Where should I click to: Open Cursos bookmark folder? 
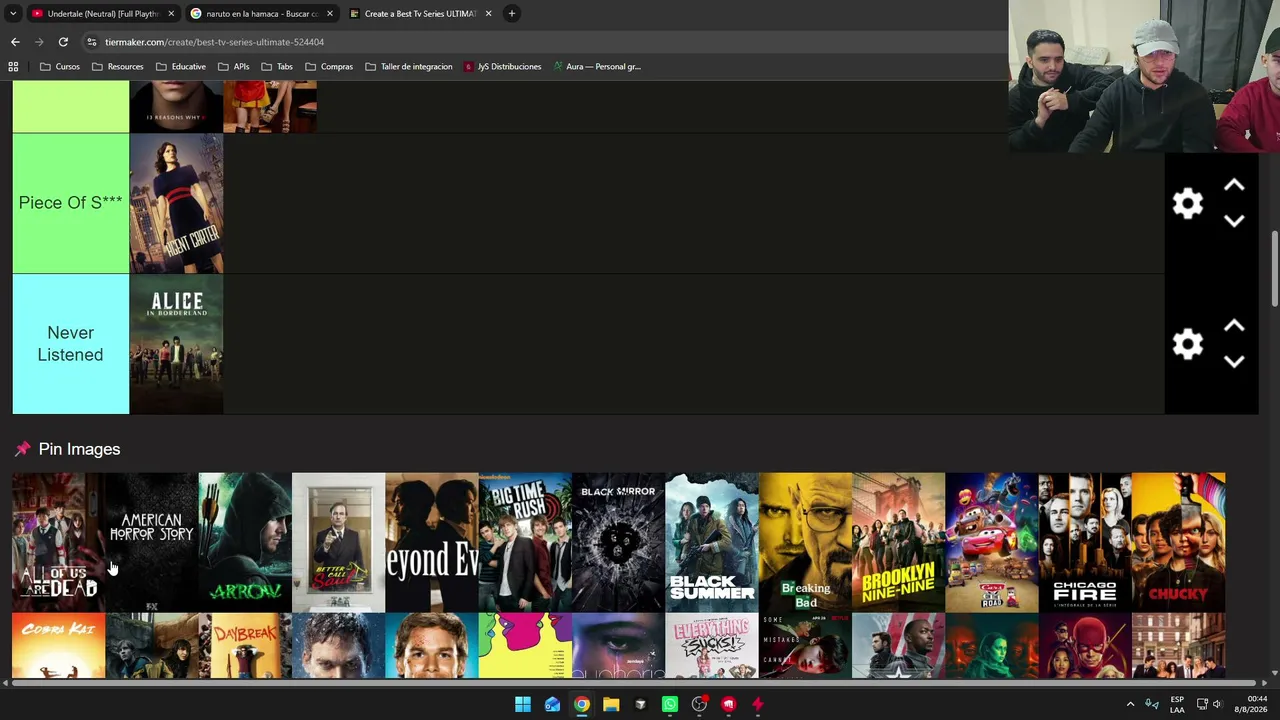59,67
